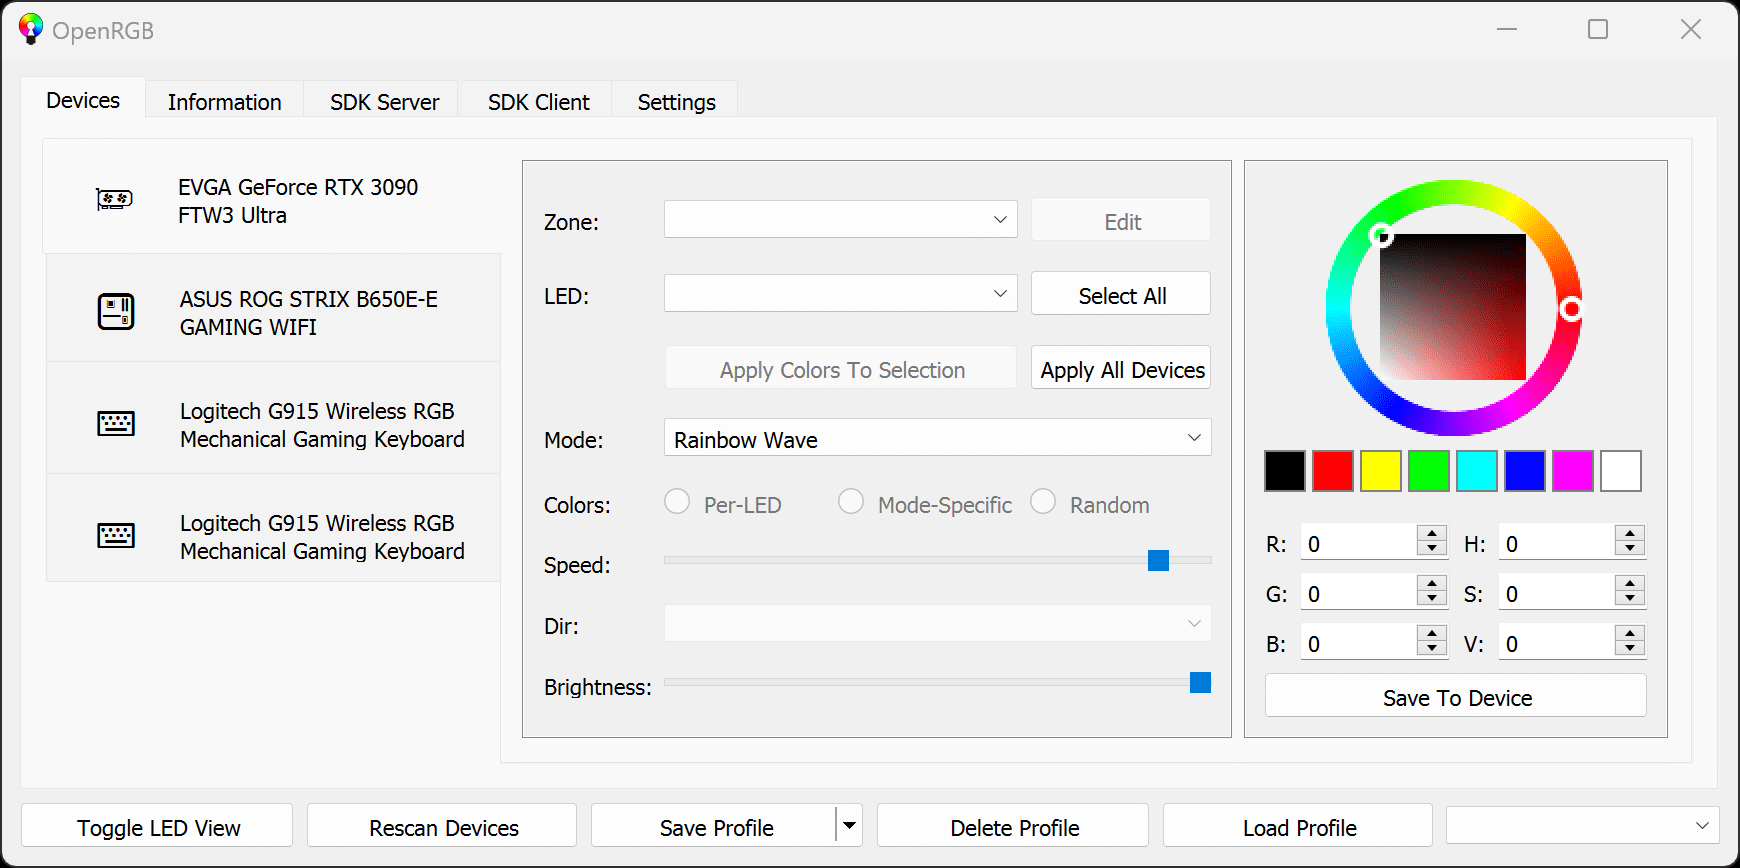Open the Settings tab
Screen dimensions: 1740x868
coord(676,102)
